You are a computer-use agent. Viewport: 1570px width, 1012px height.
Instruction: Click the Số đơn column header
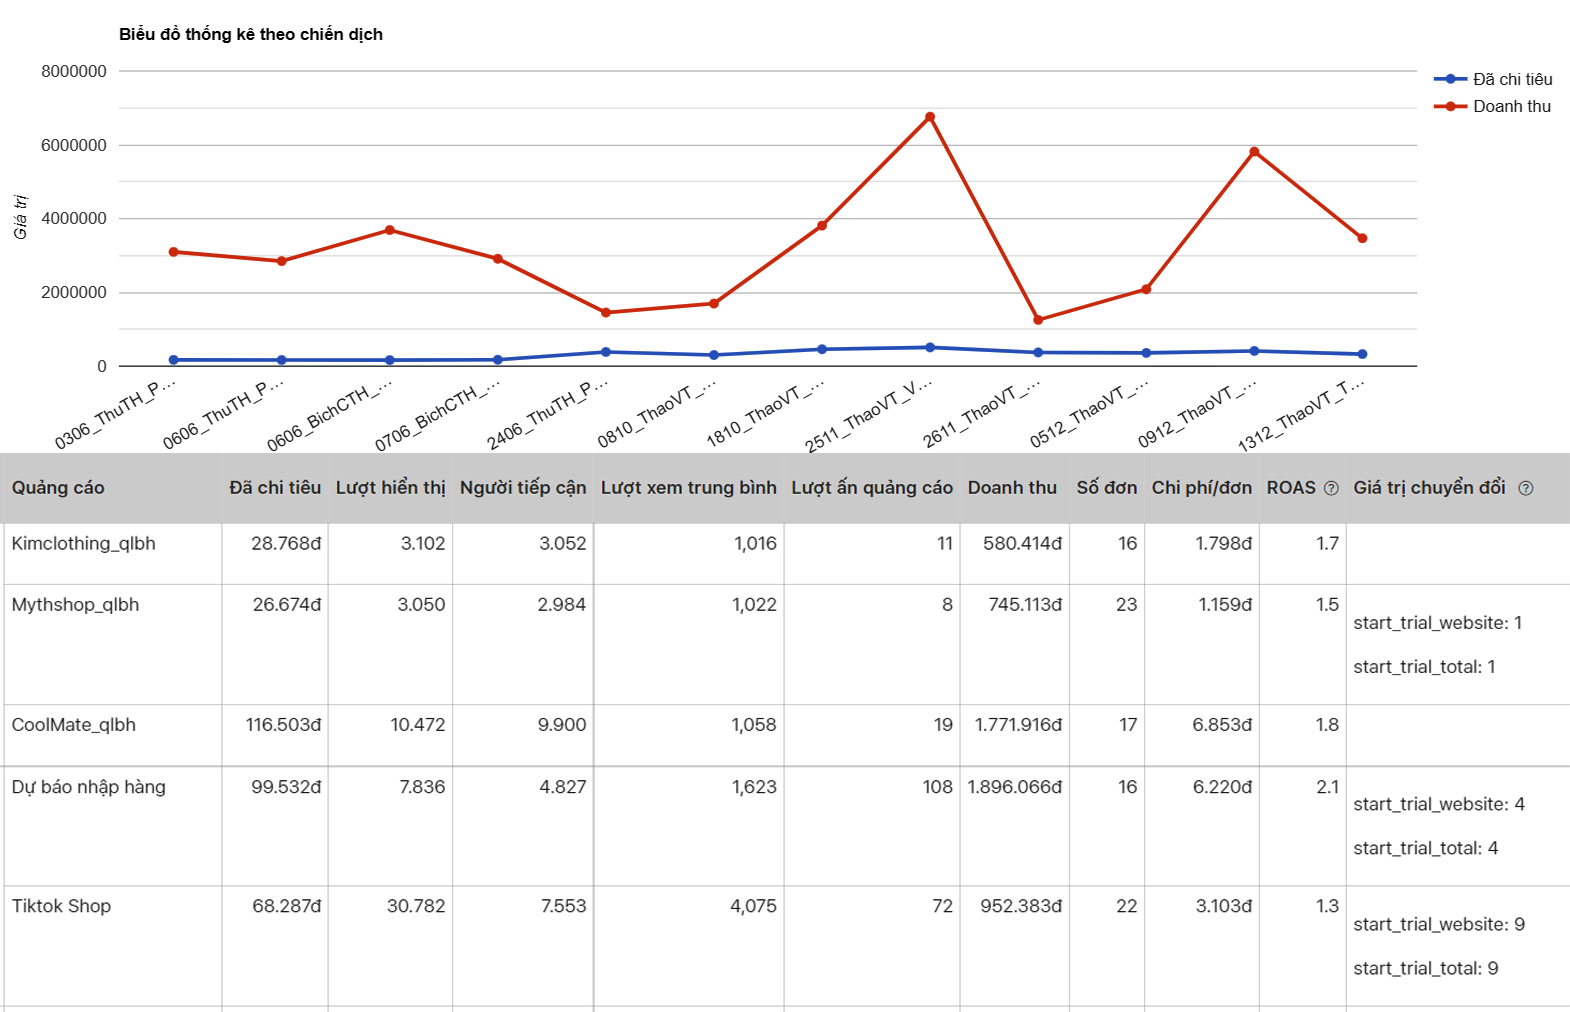[1106, 488]
